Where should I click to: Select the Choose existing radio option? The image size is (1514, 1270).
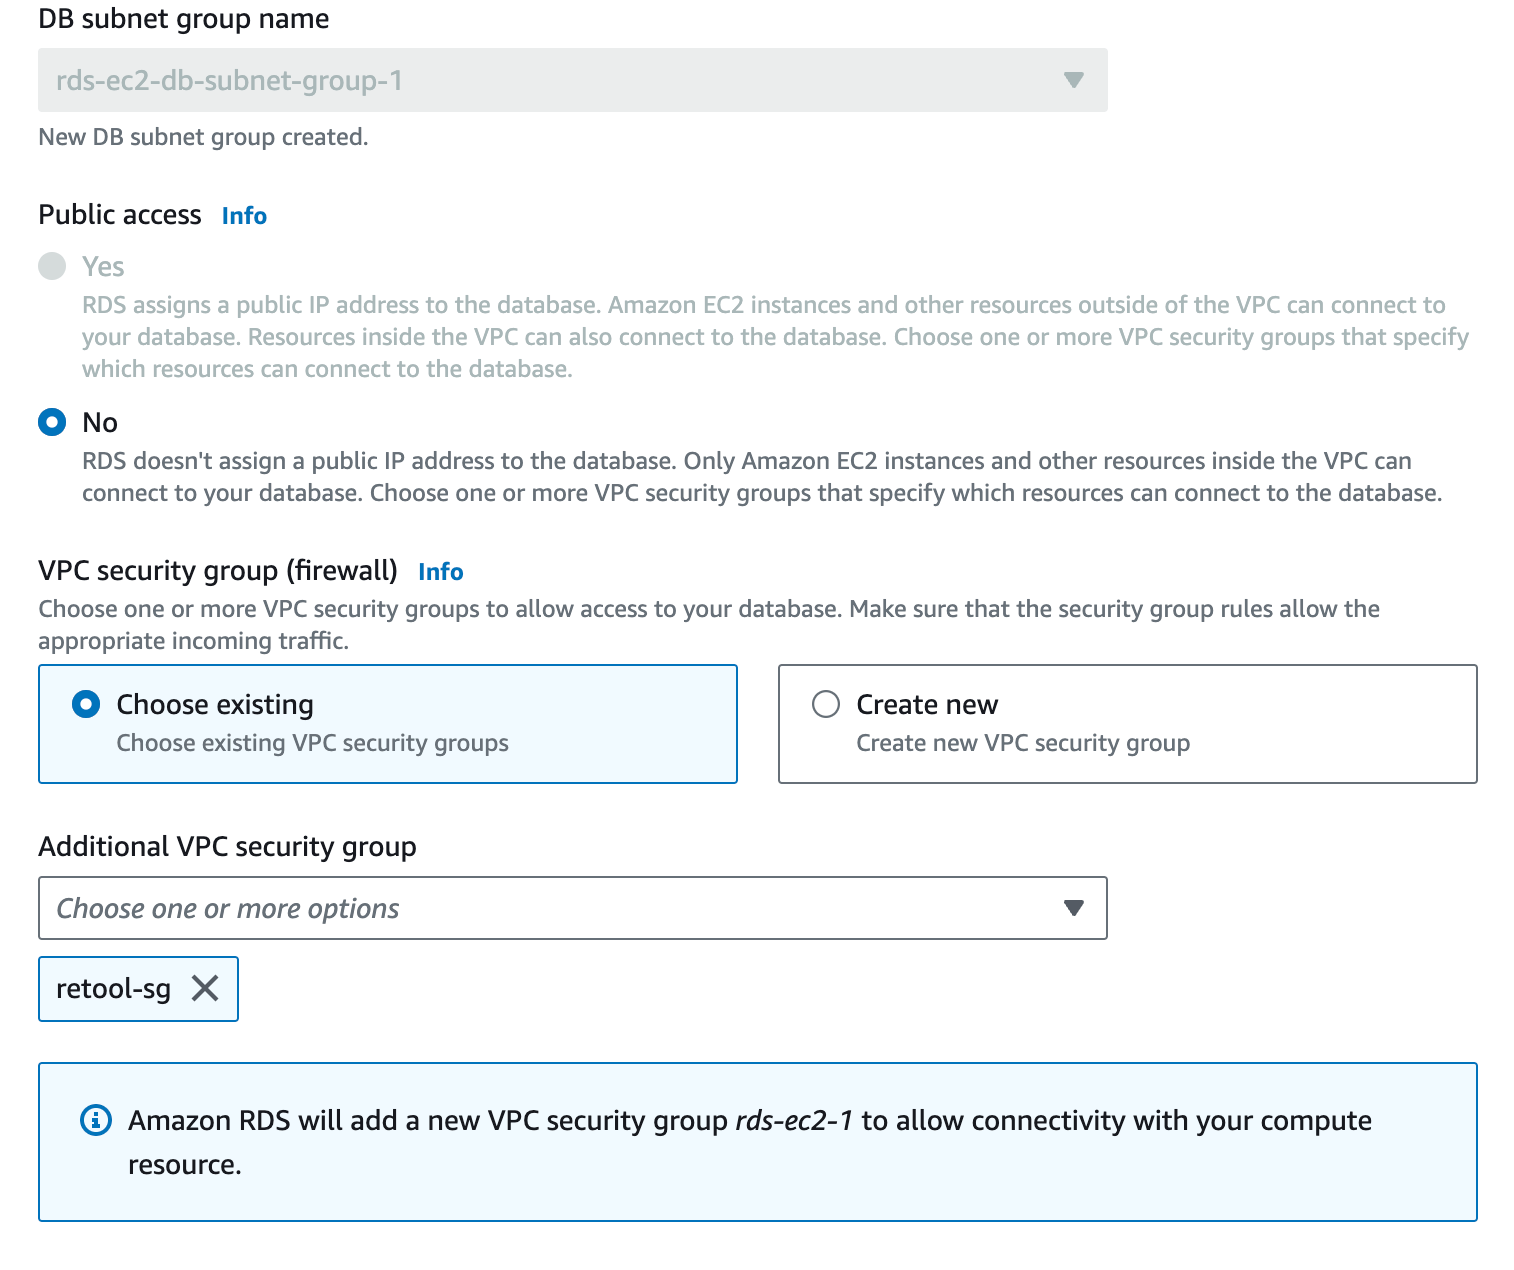(x=86, y=705)
